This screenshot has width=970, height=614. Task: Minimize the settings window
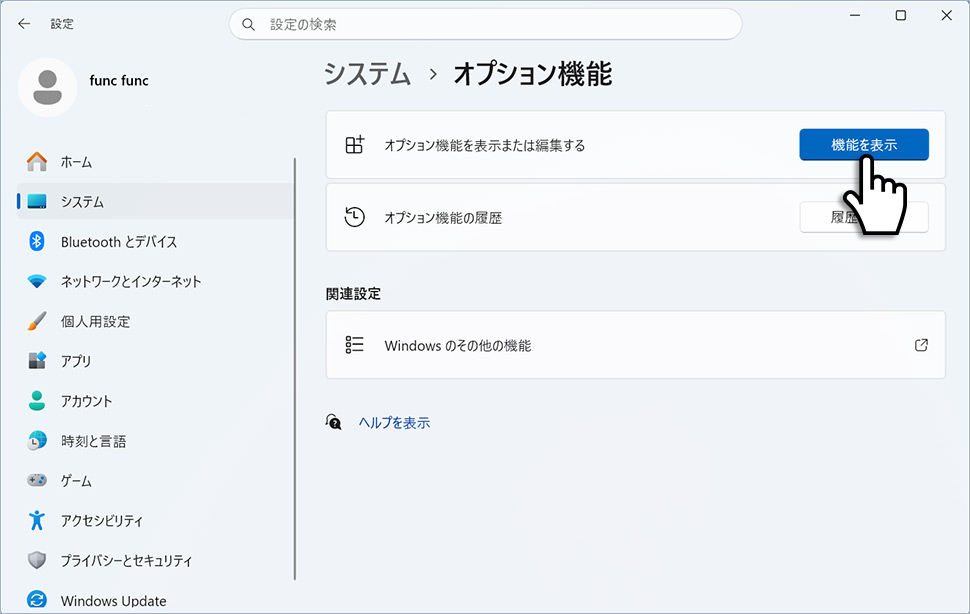tap(855, 15)
